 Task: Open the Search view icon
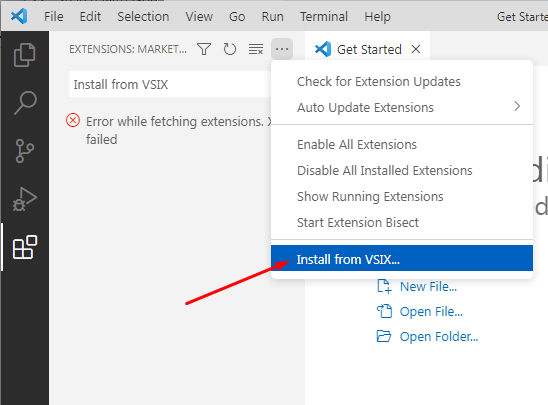24,103
